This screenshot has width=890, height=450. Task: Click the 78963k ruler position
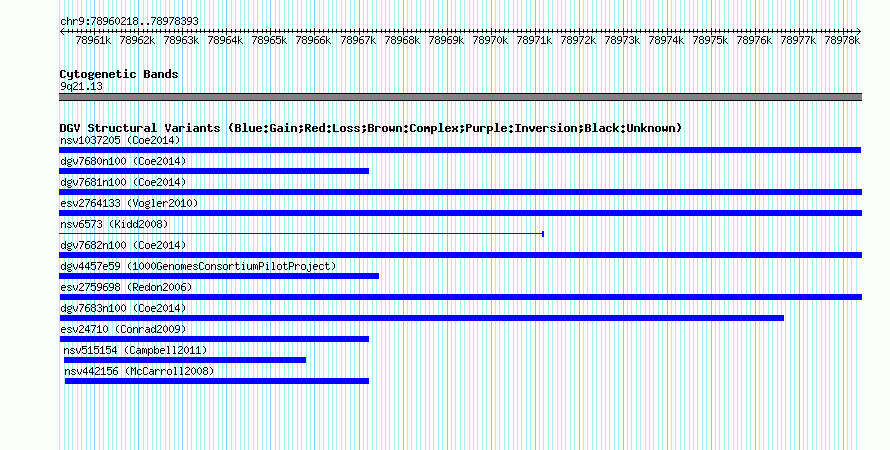181,40
